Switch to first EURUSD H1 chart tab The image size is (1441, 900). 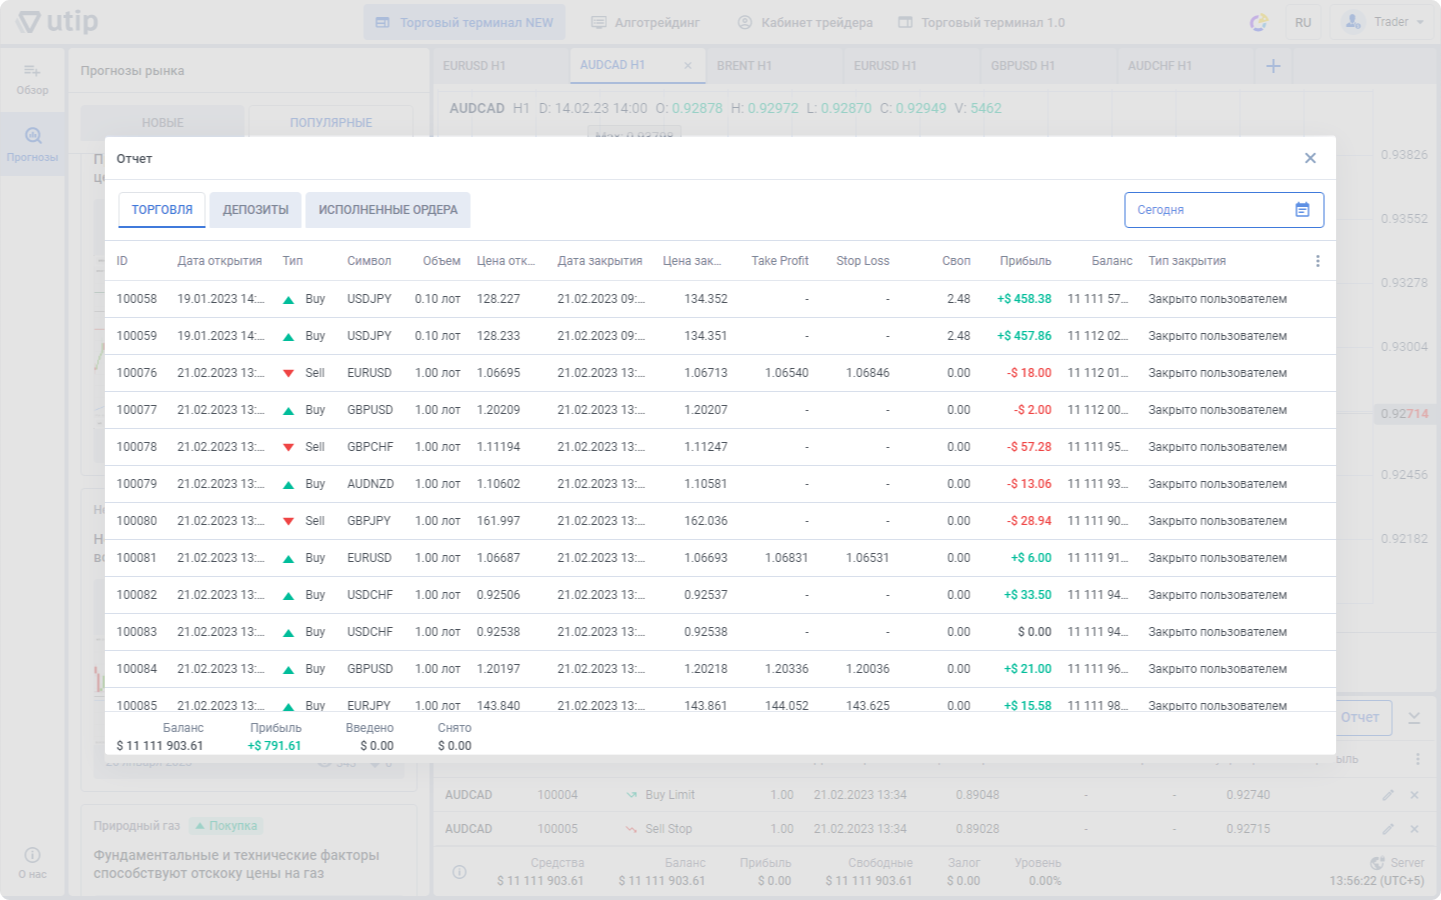500,66
